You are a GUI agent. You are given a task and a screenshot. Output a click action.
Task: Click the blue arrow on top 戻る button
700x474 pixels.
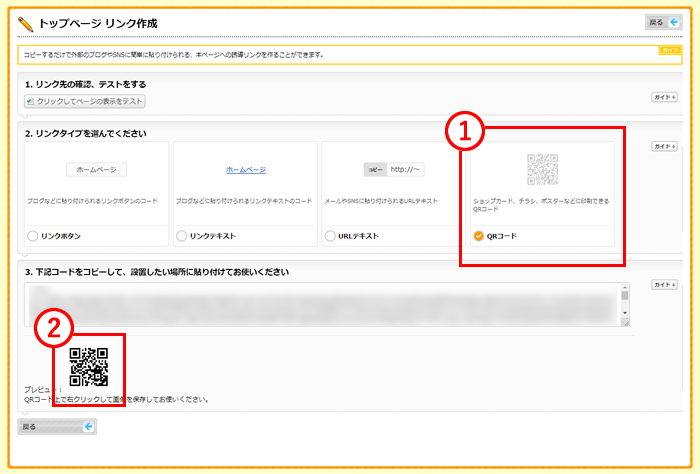click(674, 22)
